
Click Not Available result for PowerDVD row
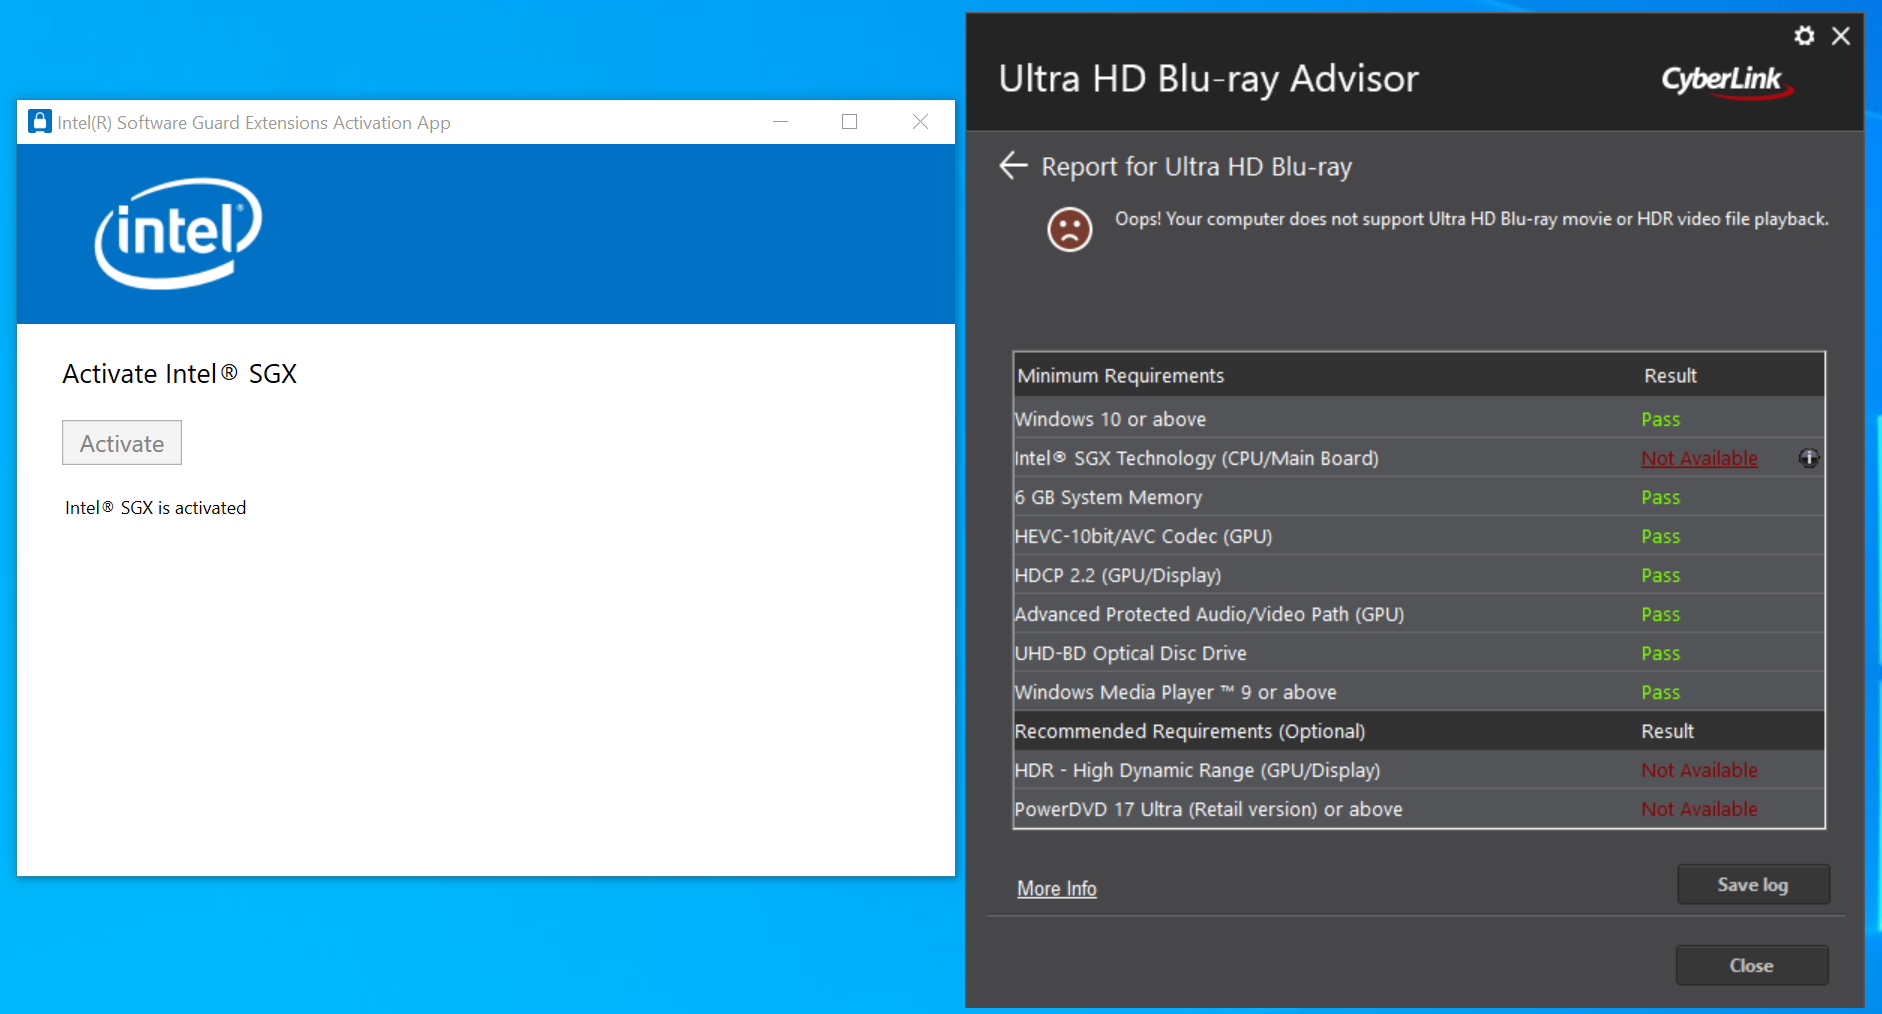pyautogui.click(x=1699, y=809)
